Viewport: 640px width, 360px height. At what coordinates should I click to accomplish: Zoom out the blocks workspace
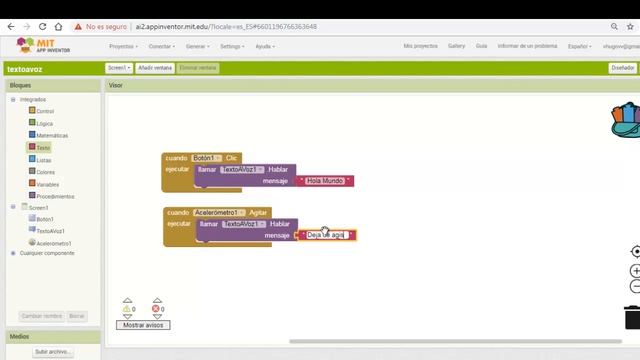pos(635,287)
